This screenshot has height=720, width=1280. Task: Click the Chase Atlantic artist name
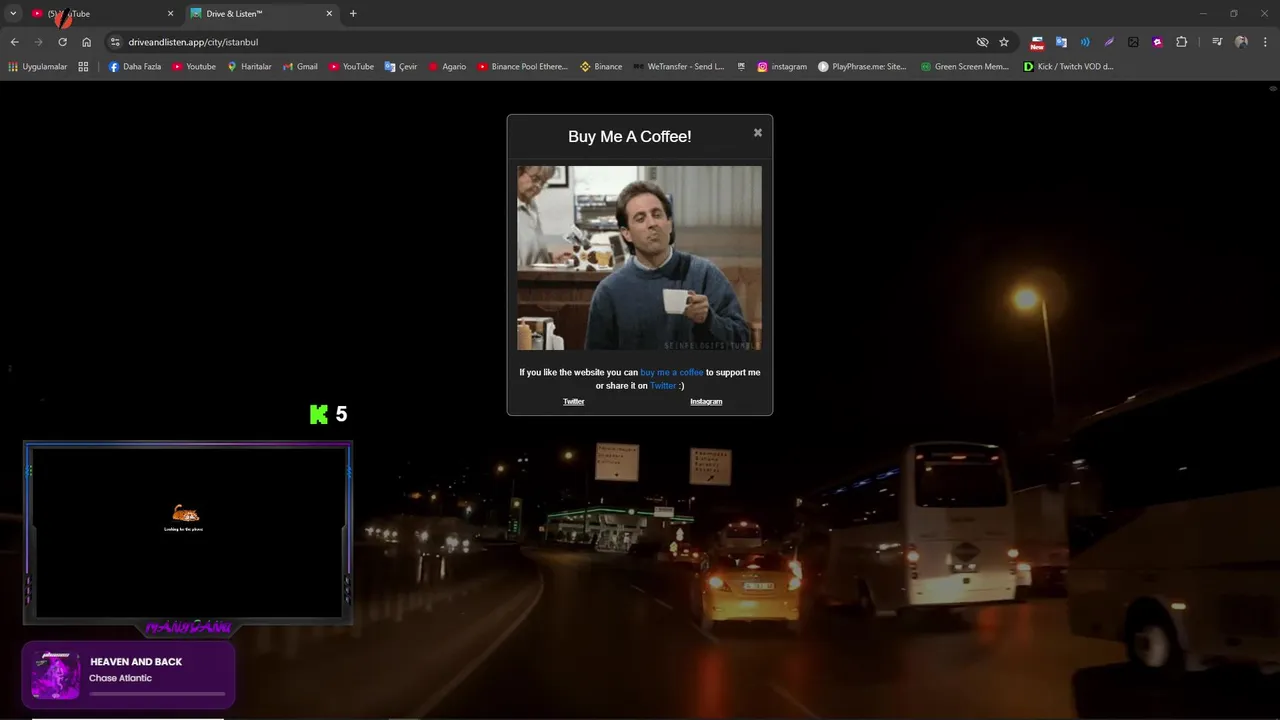120,678
